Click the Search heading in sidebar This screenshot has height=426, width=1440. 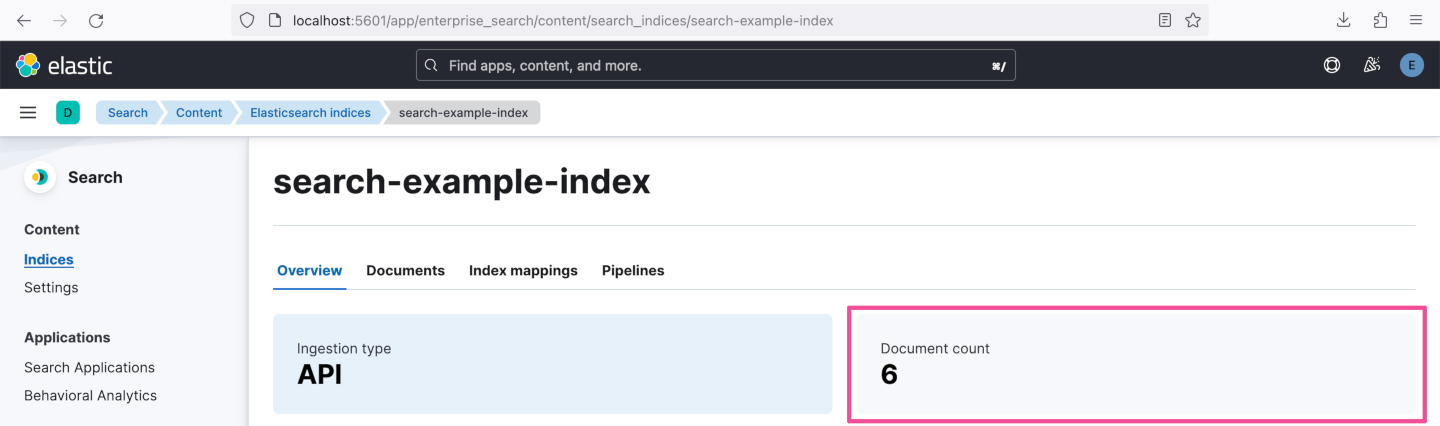[95, 178]
